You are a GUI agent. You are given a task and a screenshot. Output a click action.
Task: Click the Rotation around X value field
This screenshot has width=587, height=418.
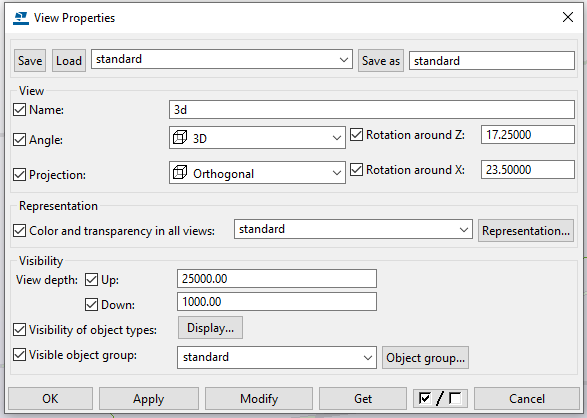(x=527, y=170)
